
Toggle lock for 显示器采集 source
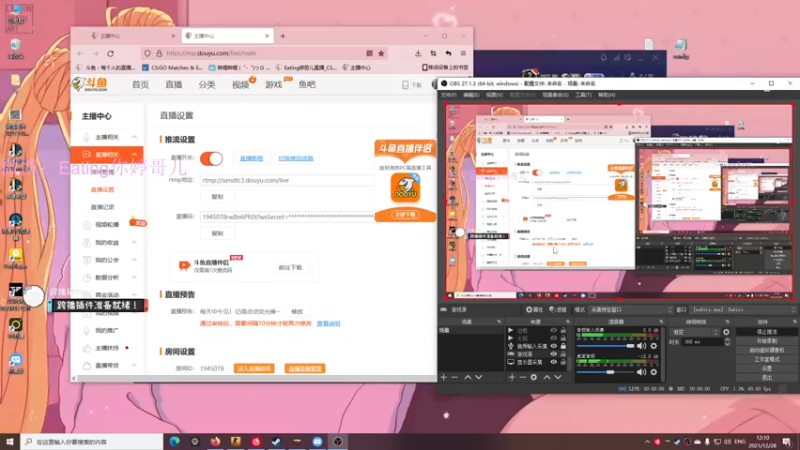coord(563,362)
